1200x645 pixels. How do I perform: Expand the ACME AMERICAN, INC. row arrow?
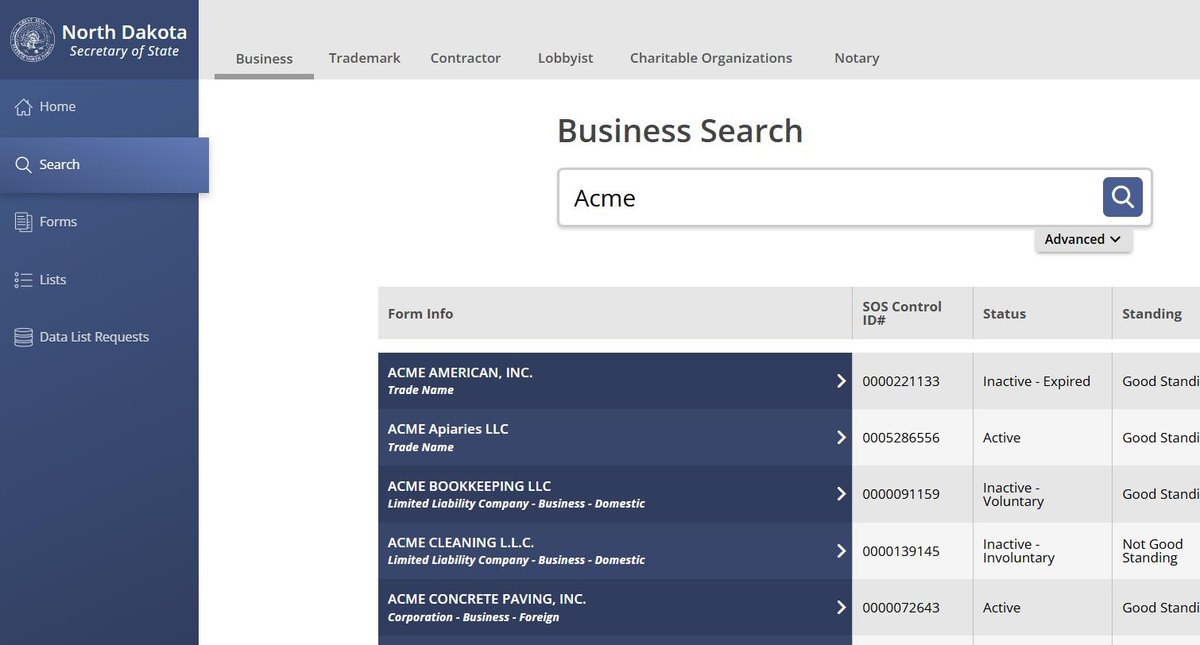pyautogui.click(x=841, y=381)
